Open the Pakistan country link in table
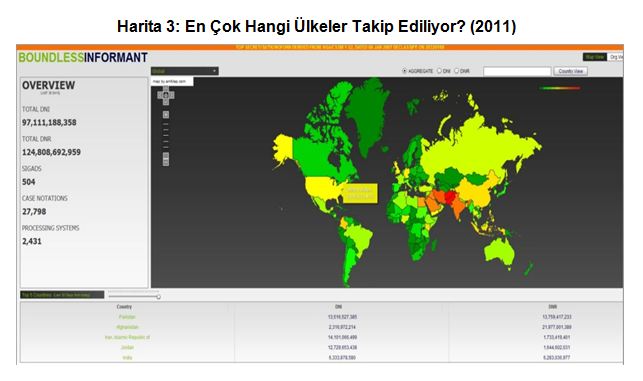643x381 pixels. click(127, 317)
